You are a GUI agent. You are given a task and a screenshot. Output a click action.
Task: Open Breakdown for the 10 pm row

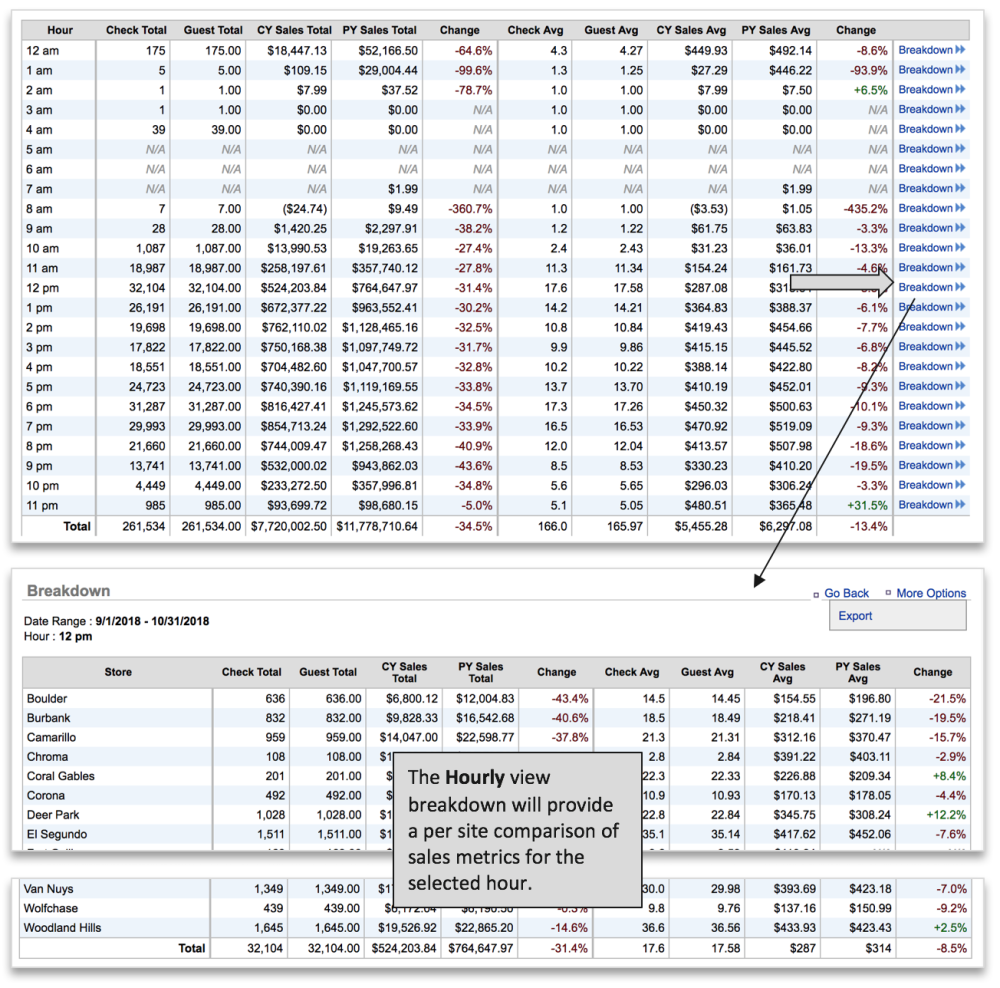pos(931,485)
